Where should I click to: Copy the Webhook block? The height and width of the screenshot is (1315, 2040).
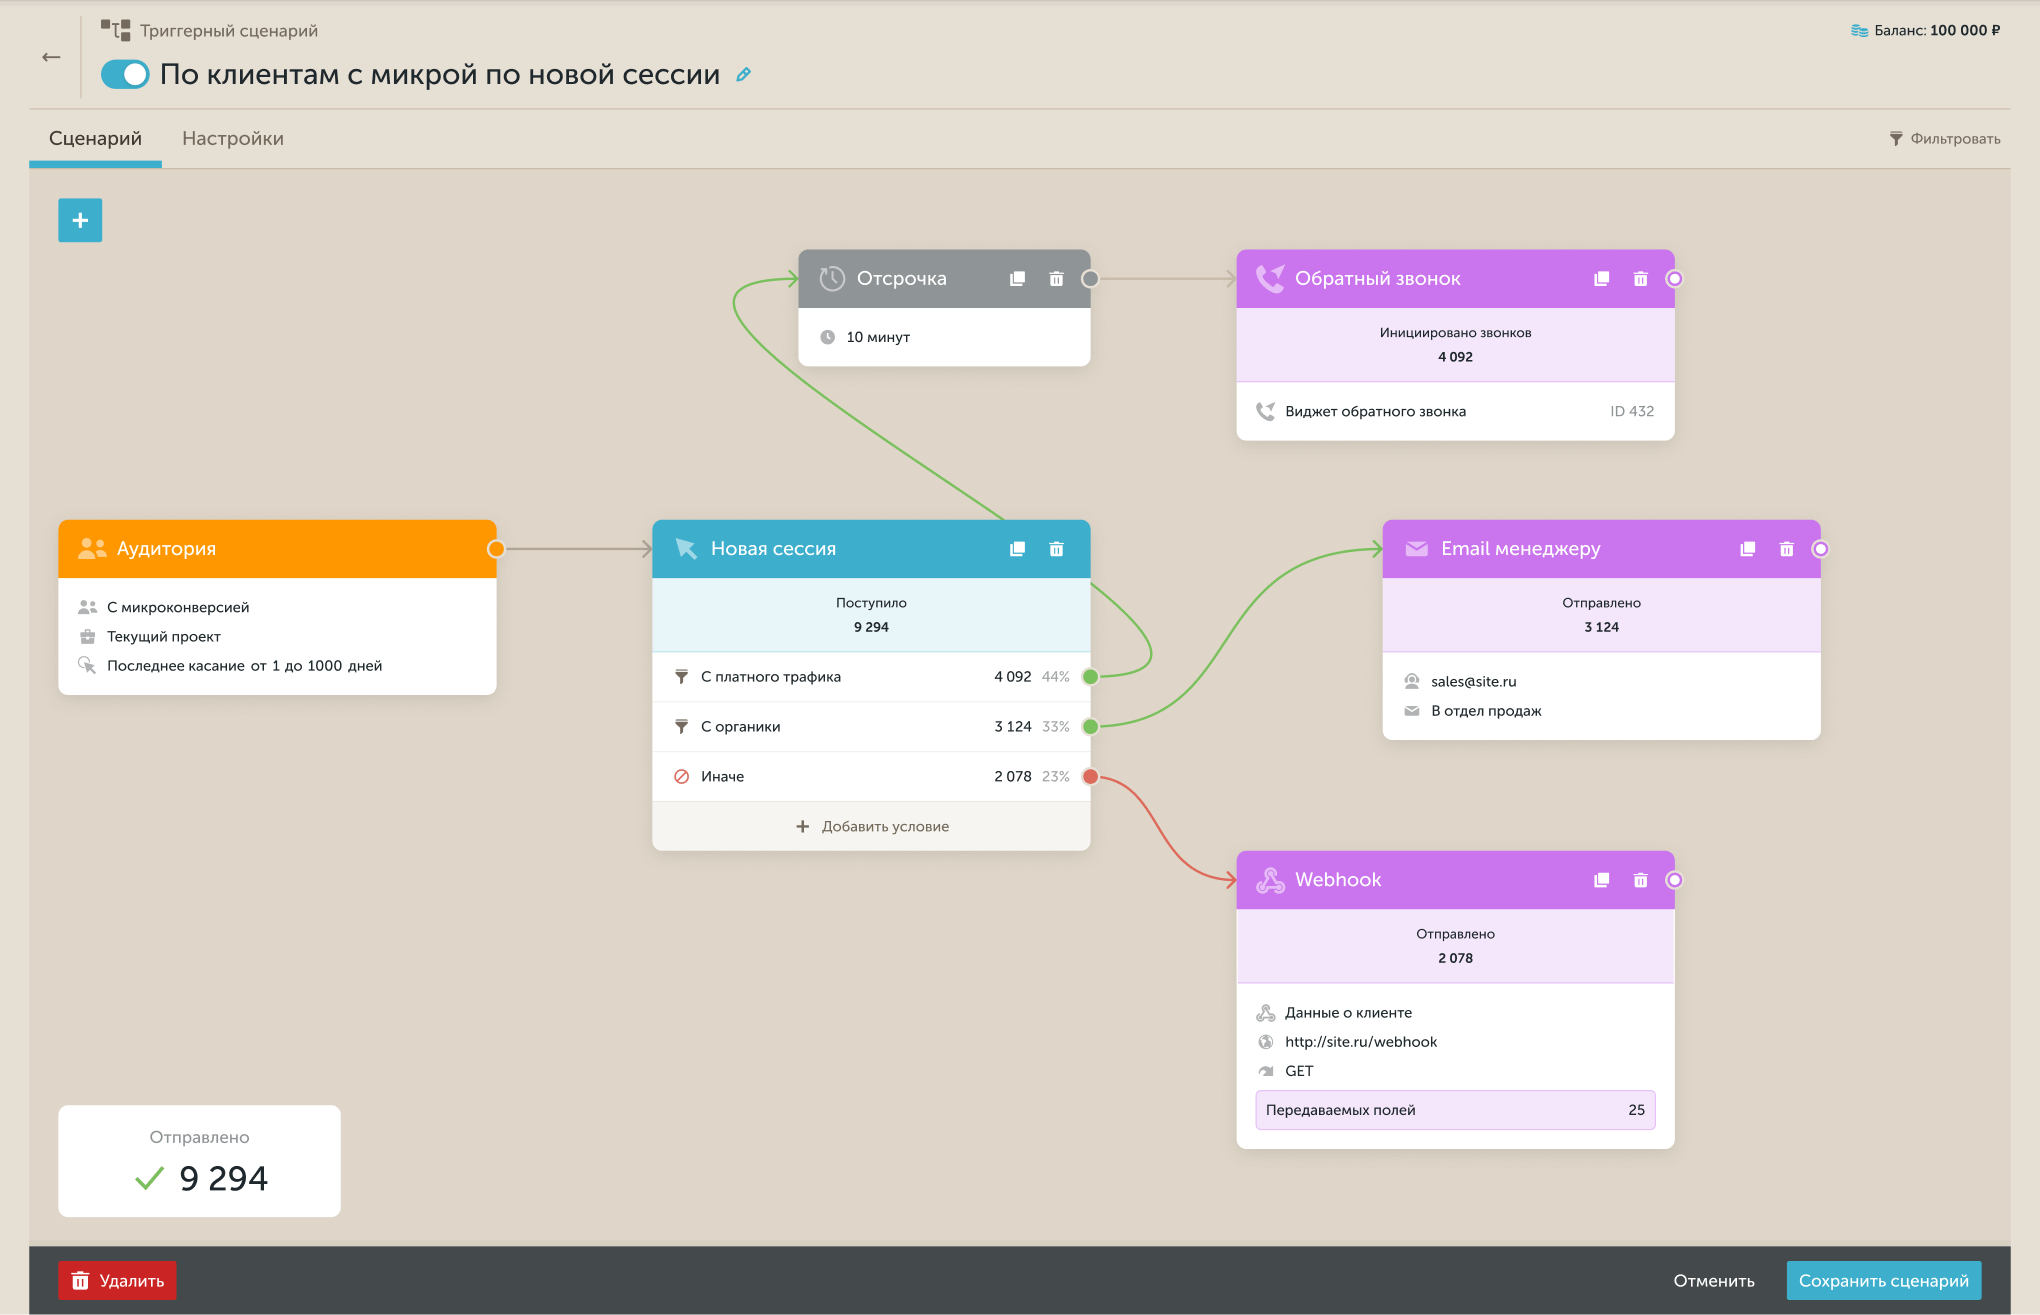[x=1601, y=880]
